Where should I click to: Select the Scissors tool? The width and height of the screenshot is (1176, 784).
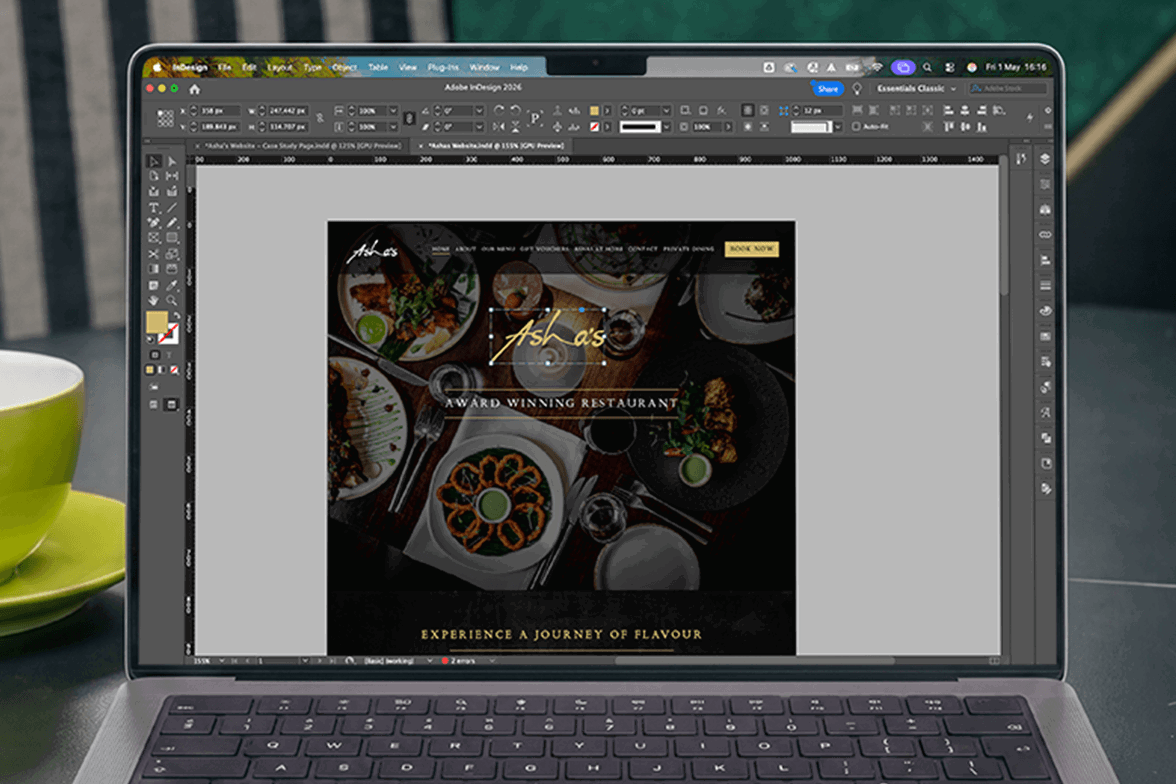tap(154, 254)
